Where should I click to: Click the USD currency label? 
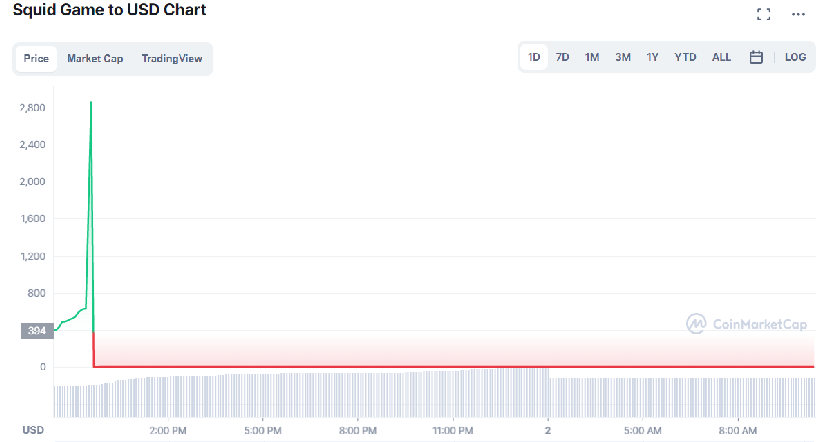[33, 430]
